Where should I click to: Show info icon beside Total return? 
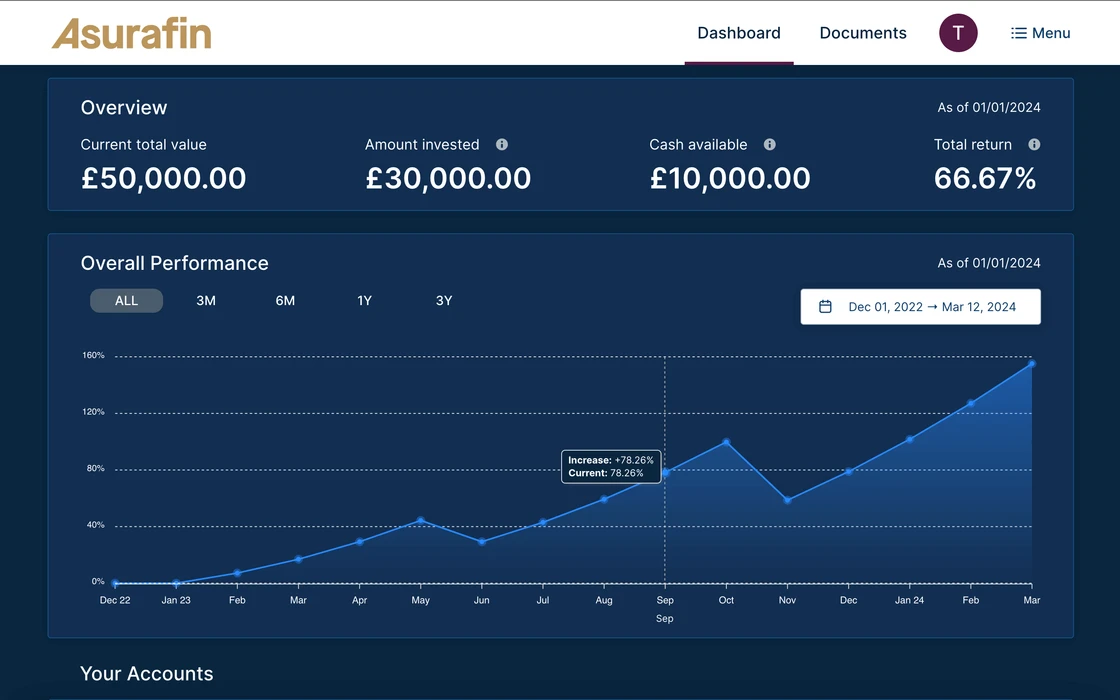(1034, 144)
